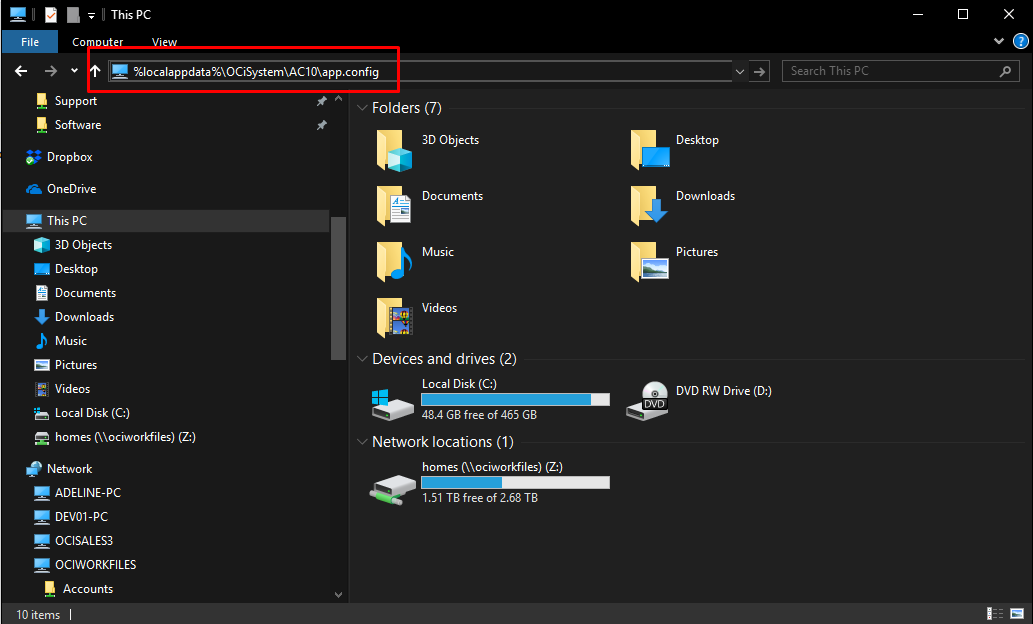This screenshot has height=624, width=1033.
Task: Open the address bar history dropdown
Action: point(740,71)
